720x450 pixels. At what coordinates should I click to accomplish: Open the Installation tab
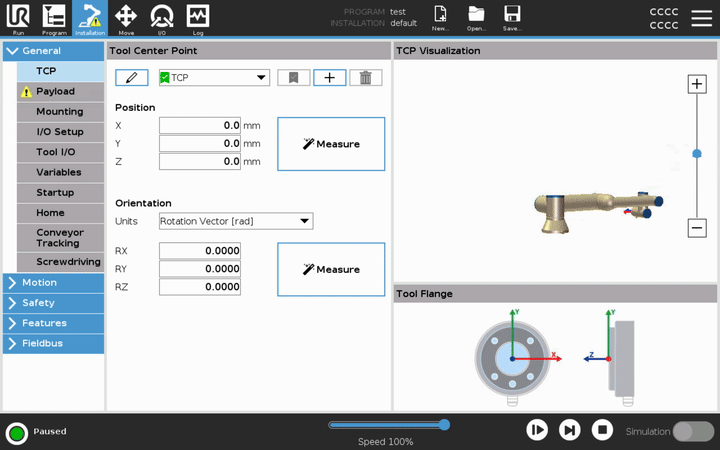pyautogui.click(x=90, y=18)
